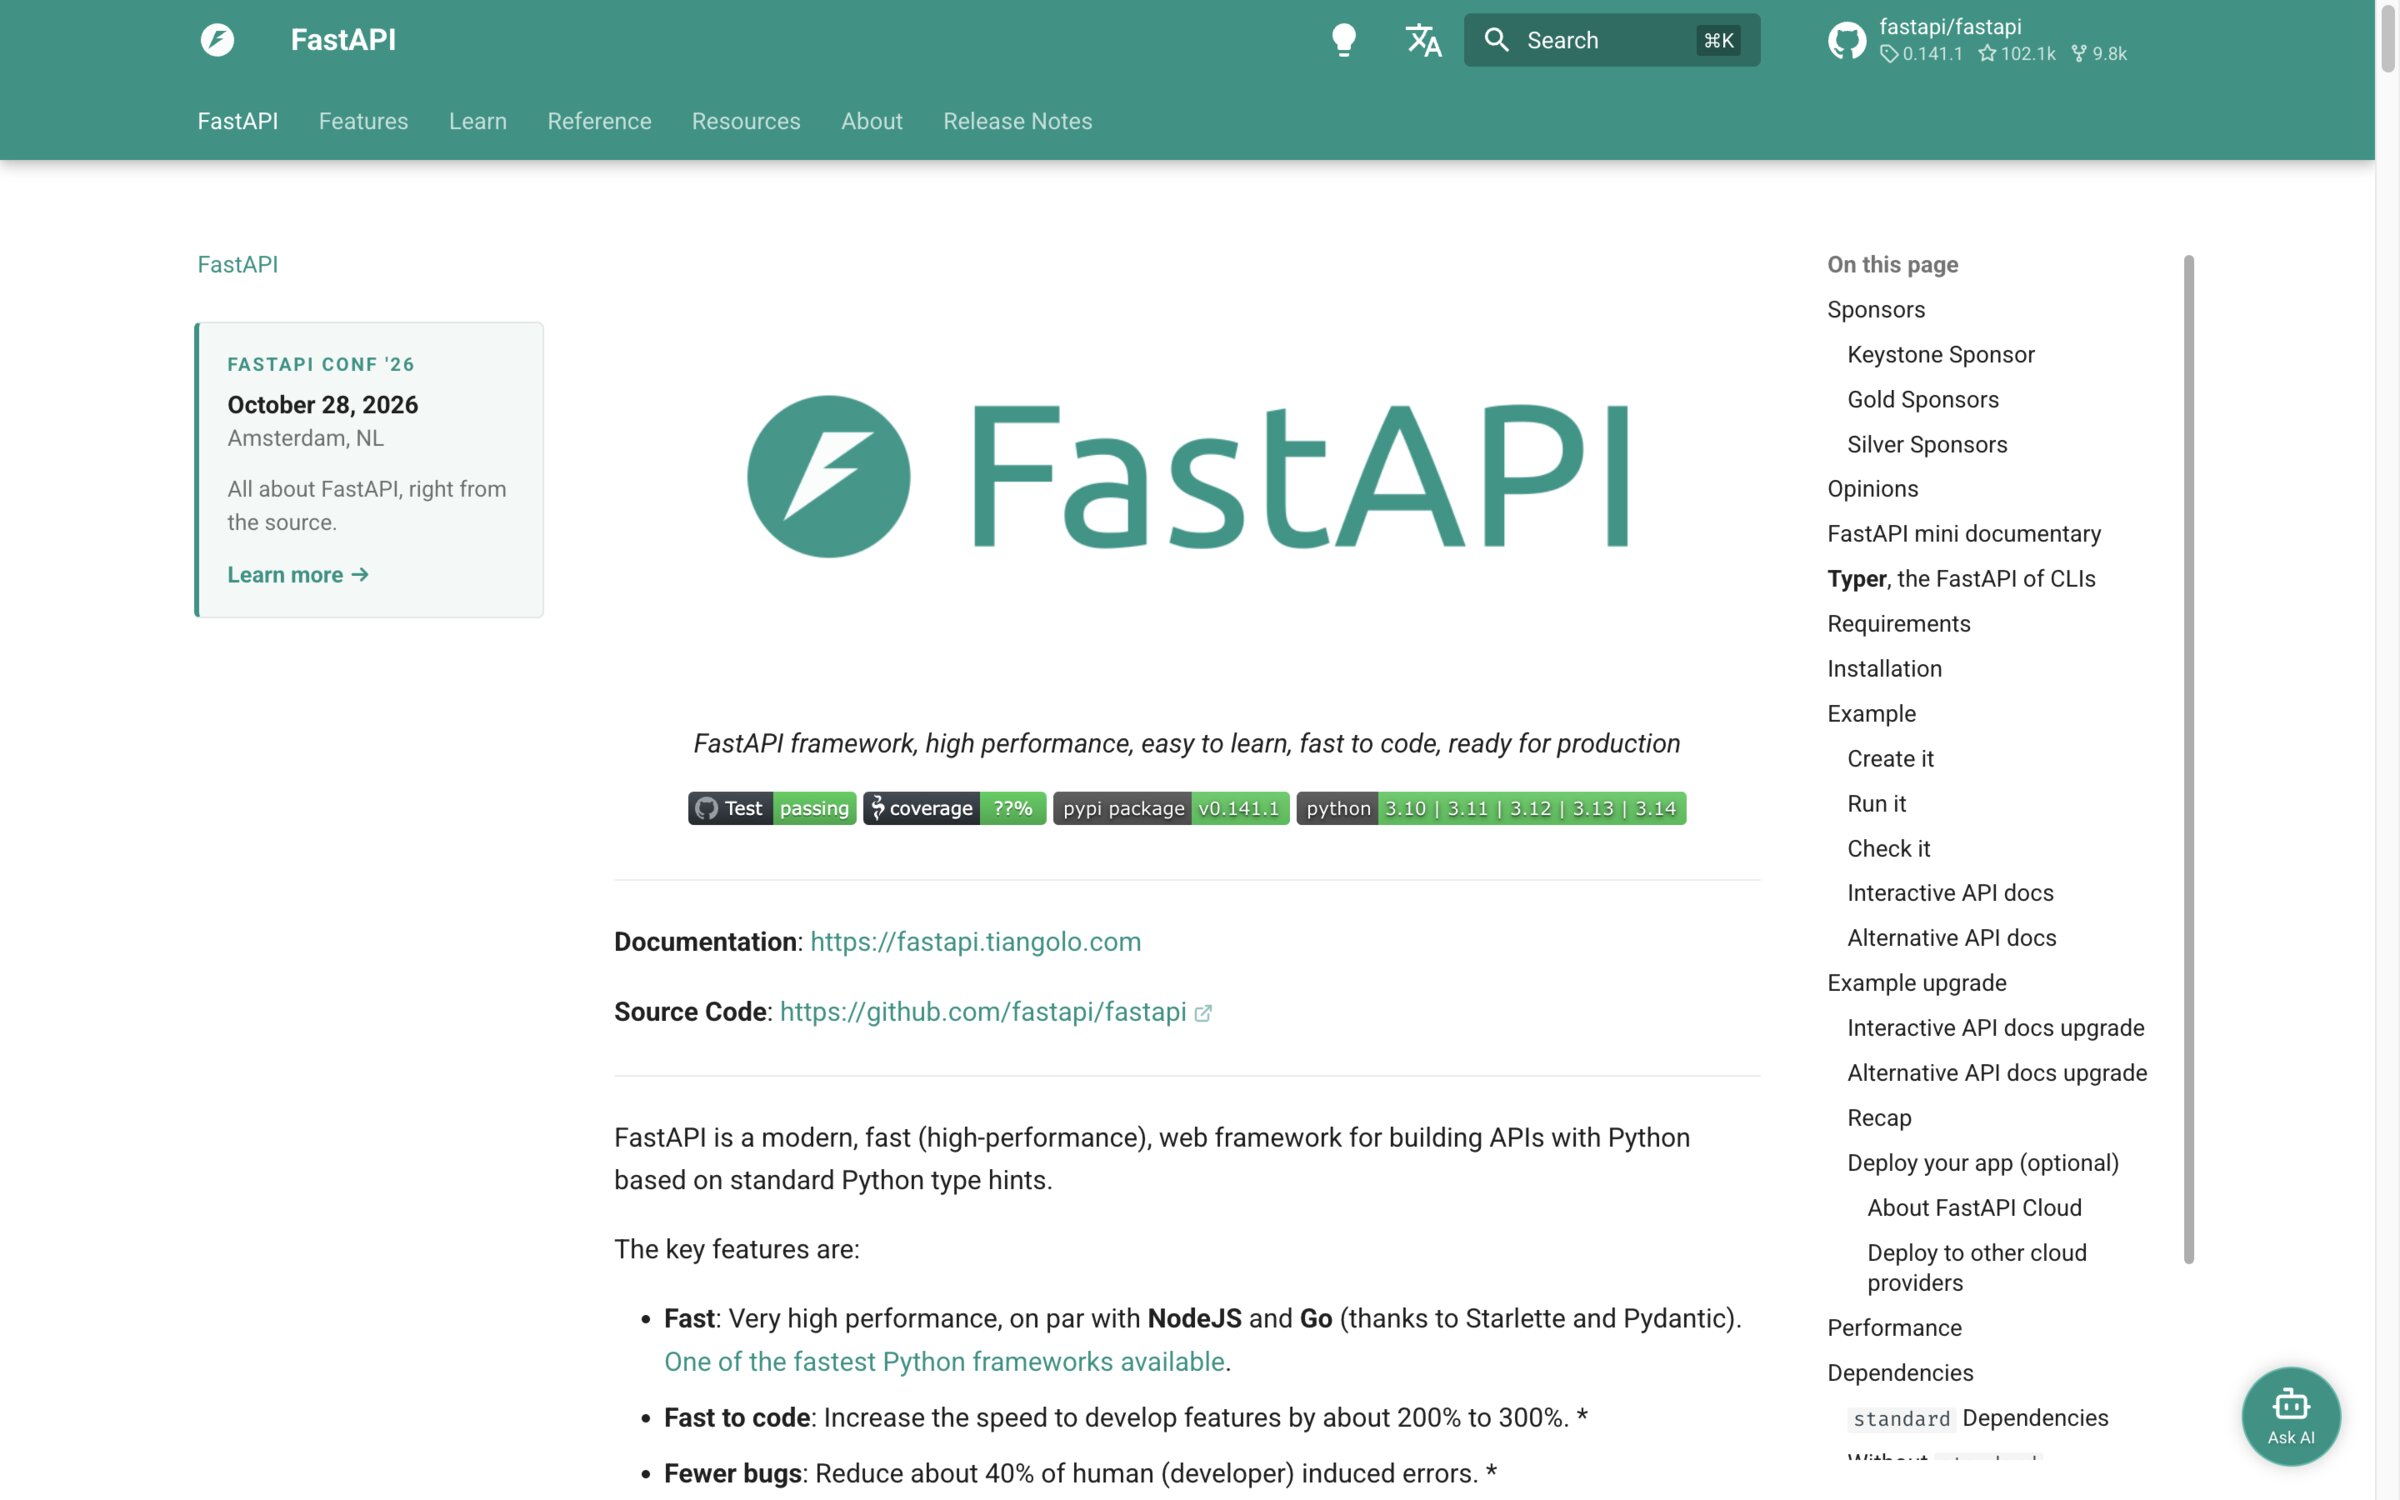The width and height of the screenshot is (2400, 1500).
Task: Go to FastAPI mini documentary section
Action: coord(1963,534)
